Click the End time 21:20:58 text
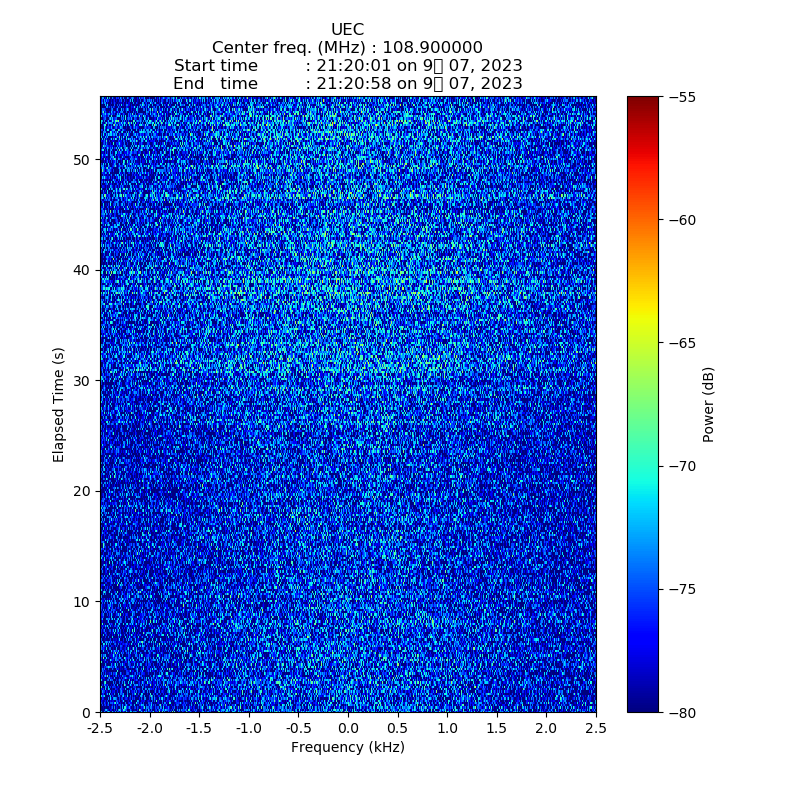 (347, 84)
